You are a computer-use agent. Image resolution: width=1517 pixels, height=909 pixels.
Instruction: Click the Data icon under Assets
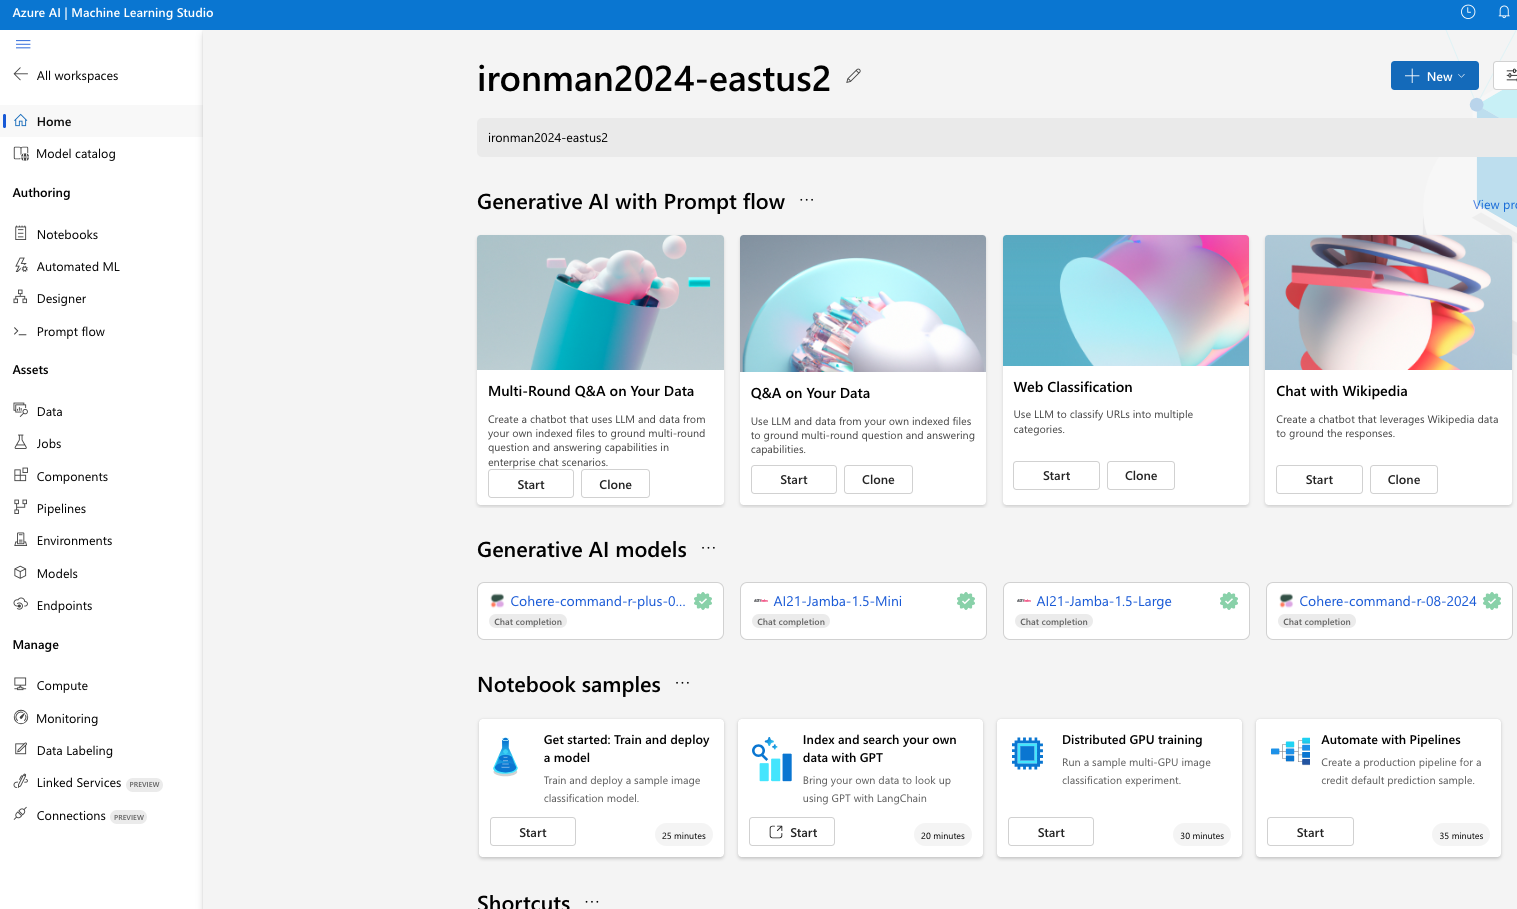21,410
